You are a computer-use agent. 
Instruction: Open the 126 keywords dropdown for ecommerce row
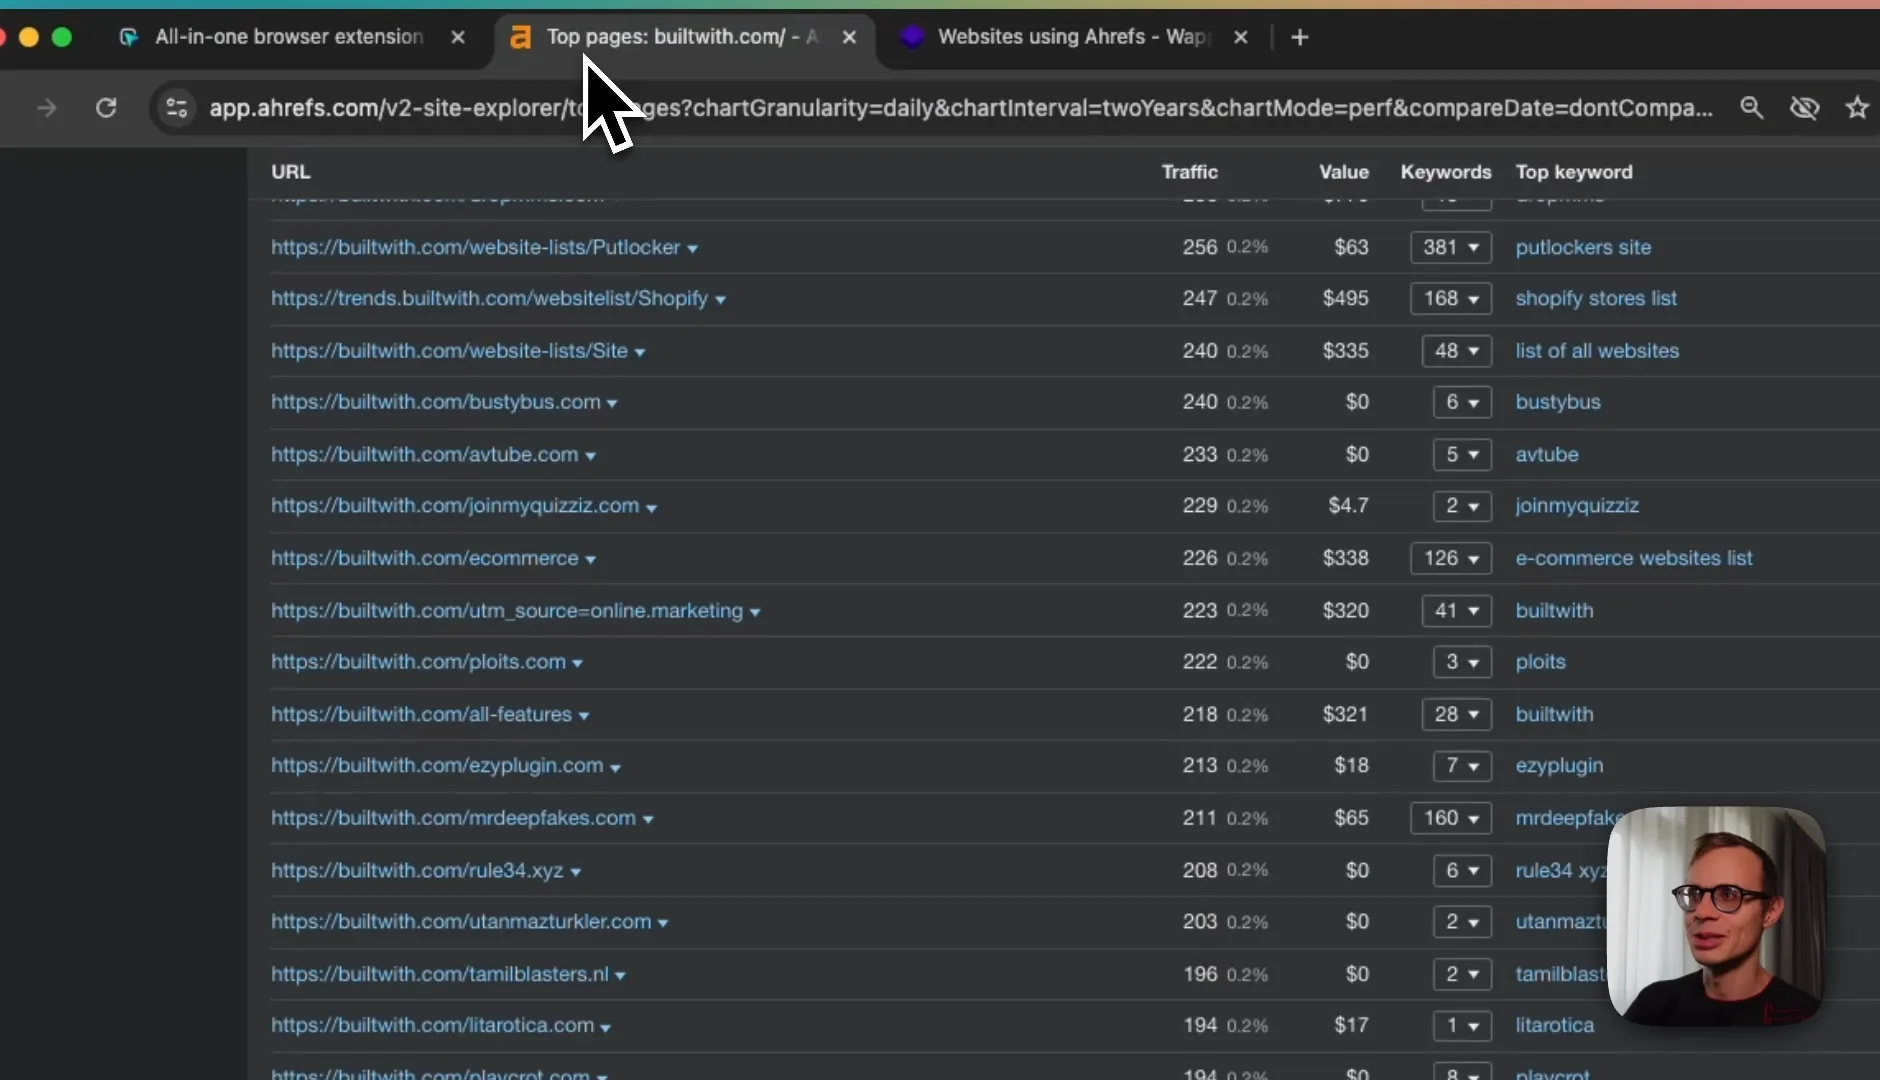(1450, 558)
